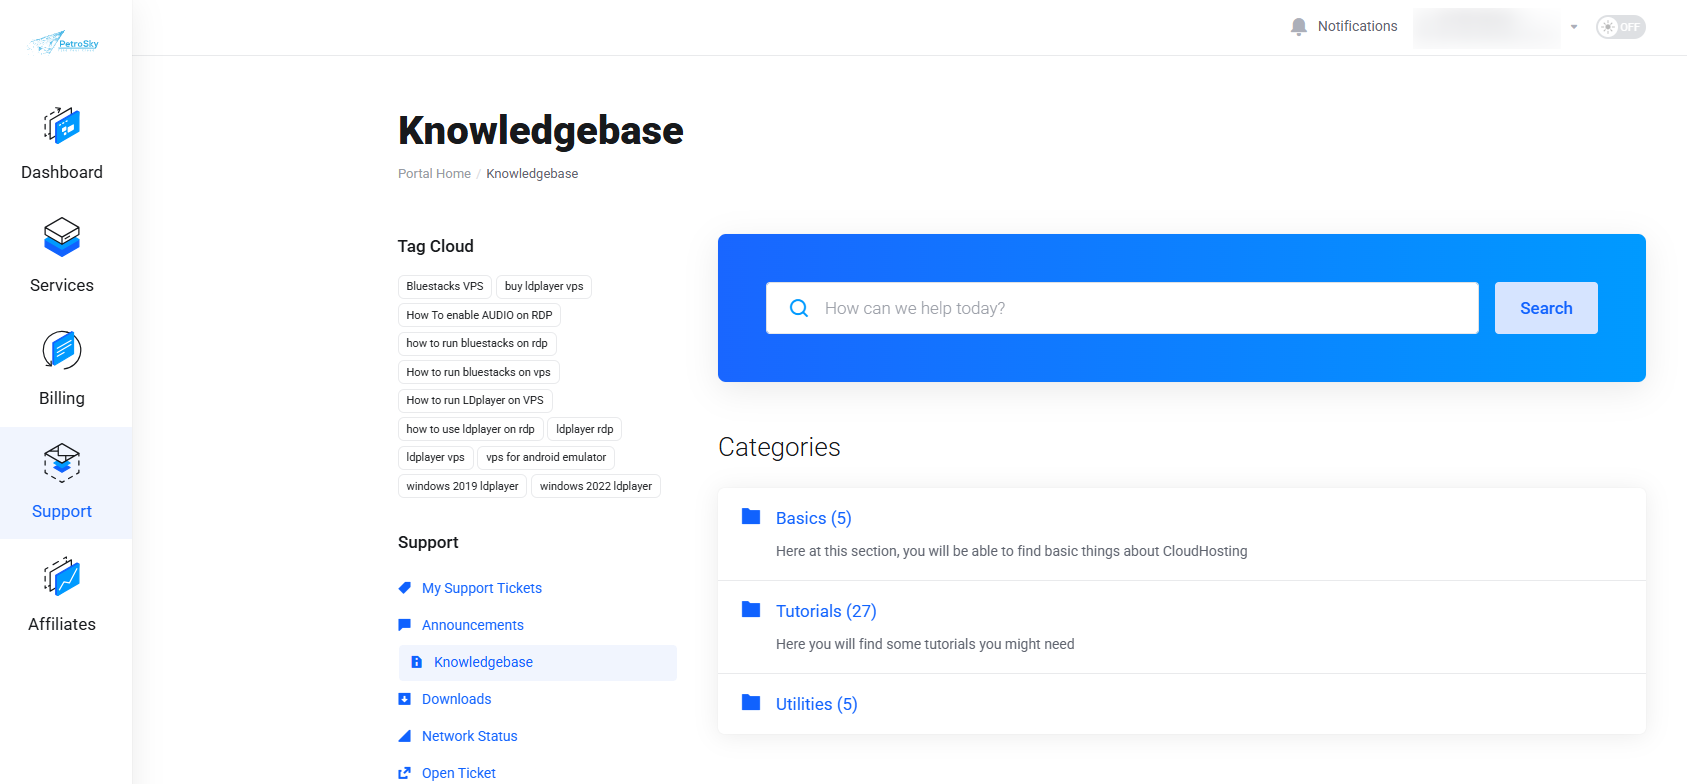Screen dimensions: 1687x784
Task: Click the Utilities folder icon
Action: (751, 703)
